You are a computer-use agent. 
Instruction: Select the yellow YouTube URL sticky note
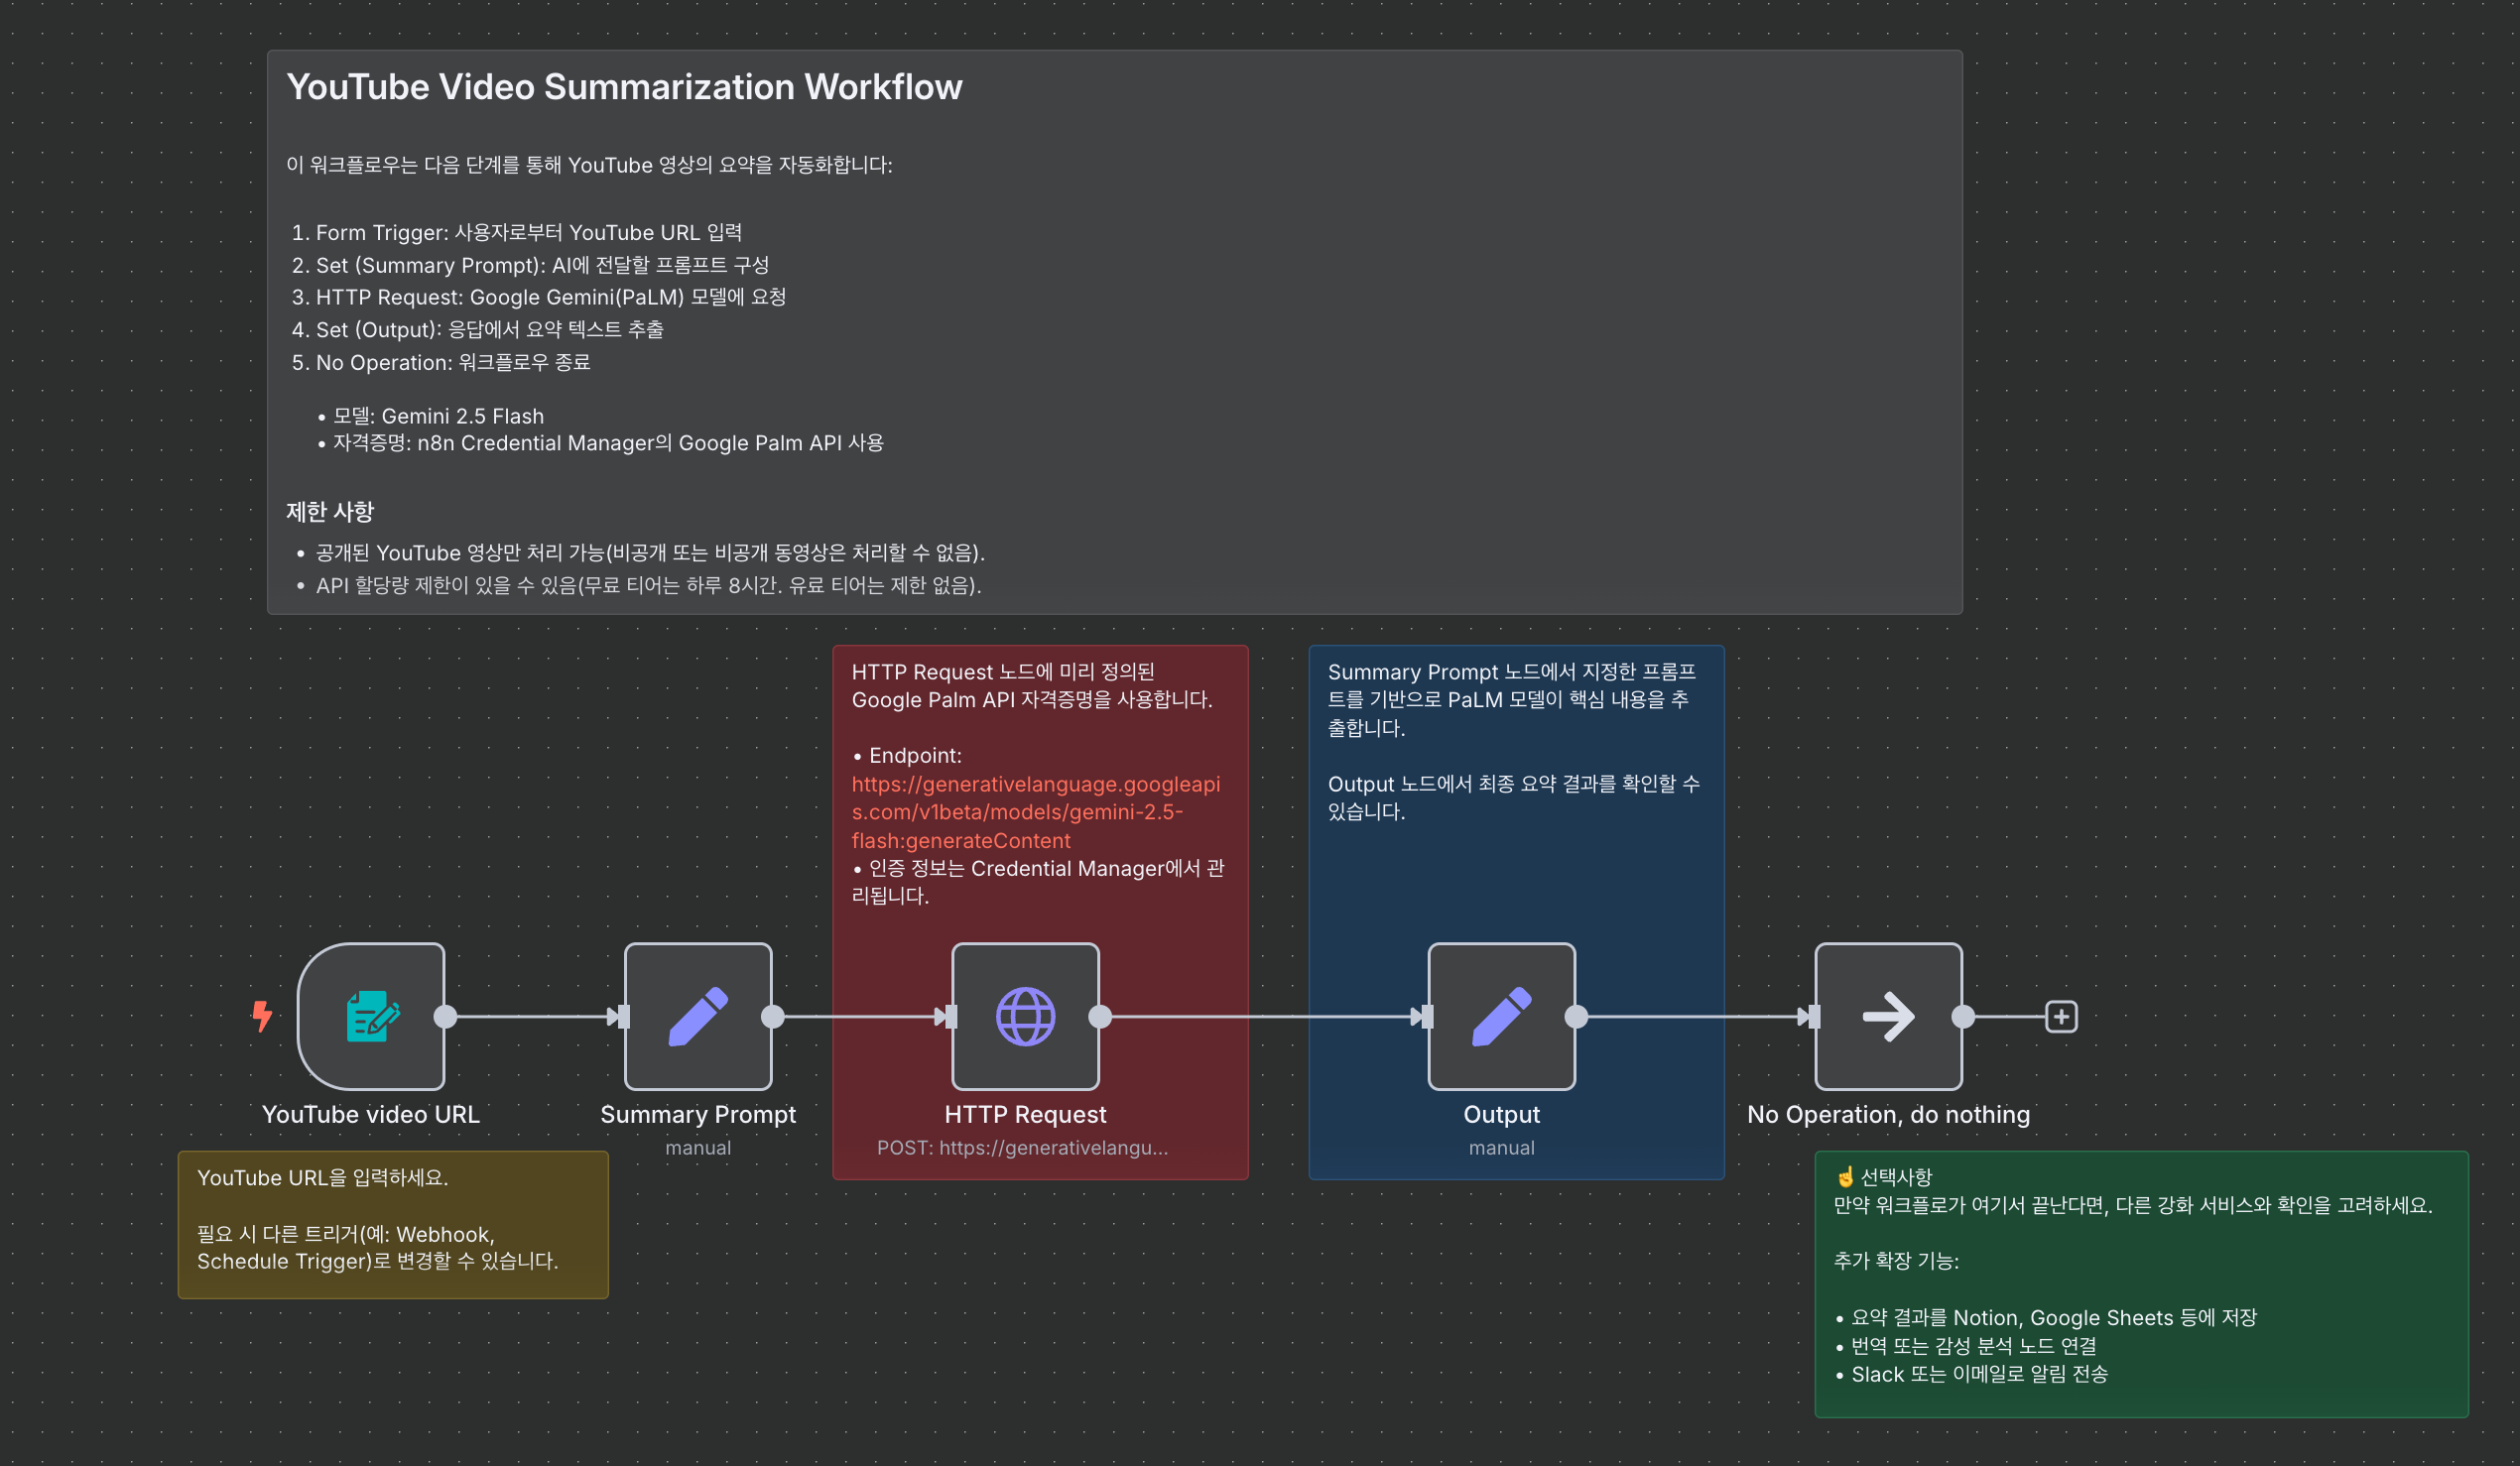[392, 1224]
